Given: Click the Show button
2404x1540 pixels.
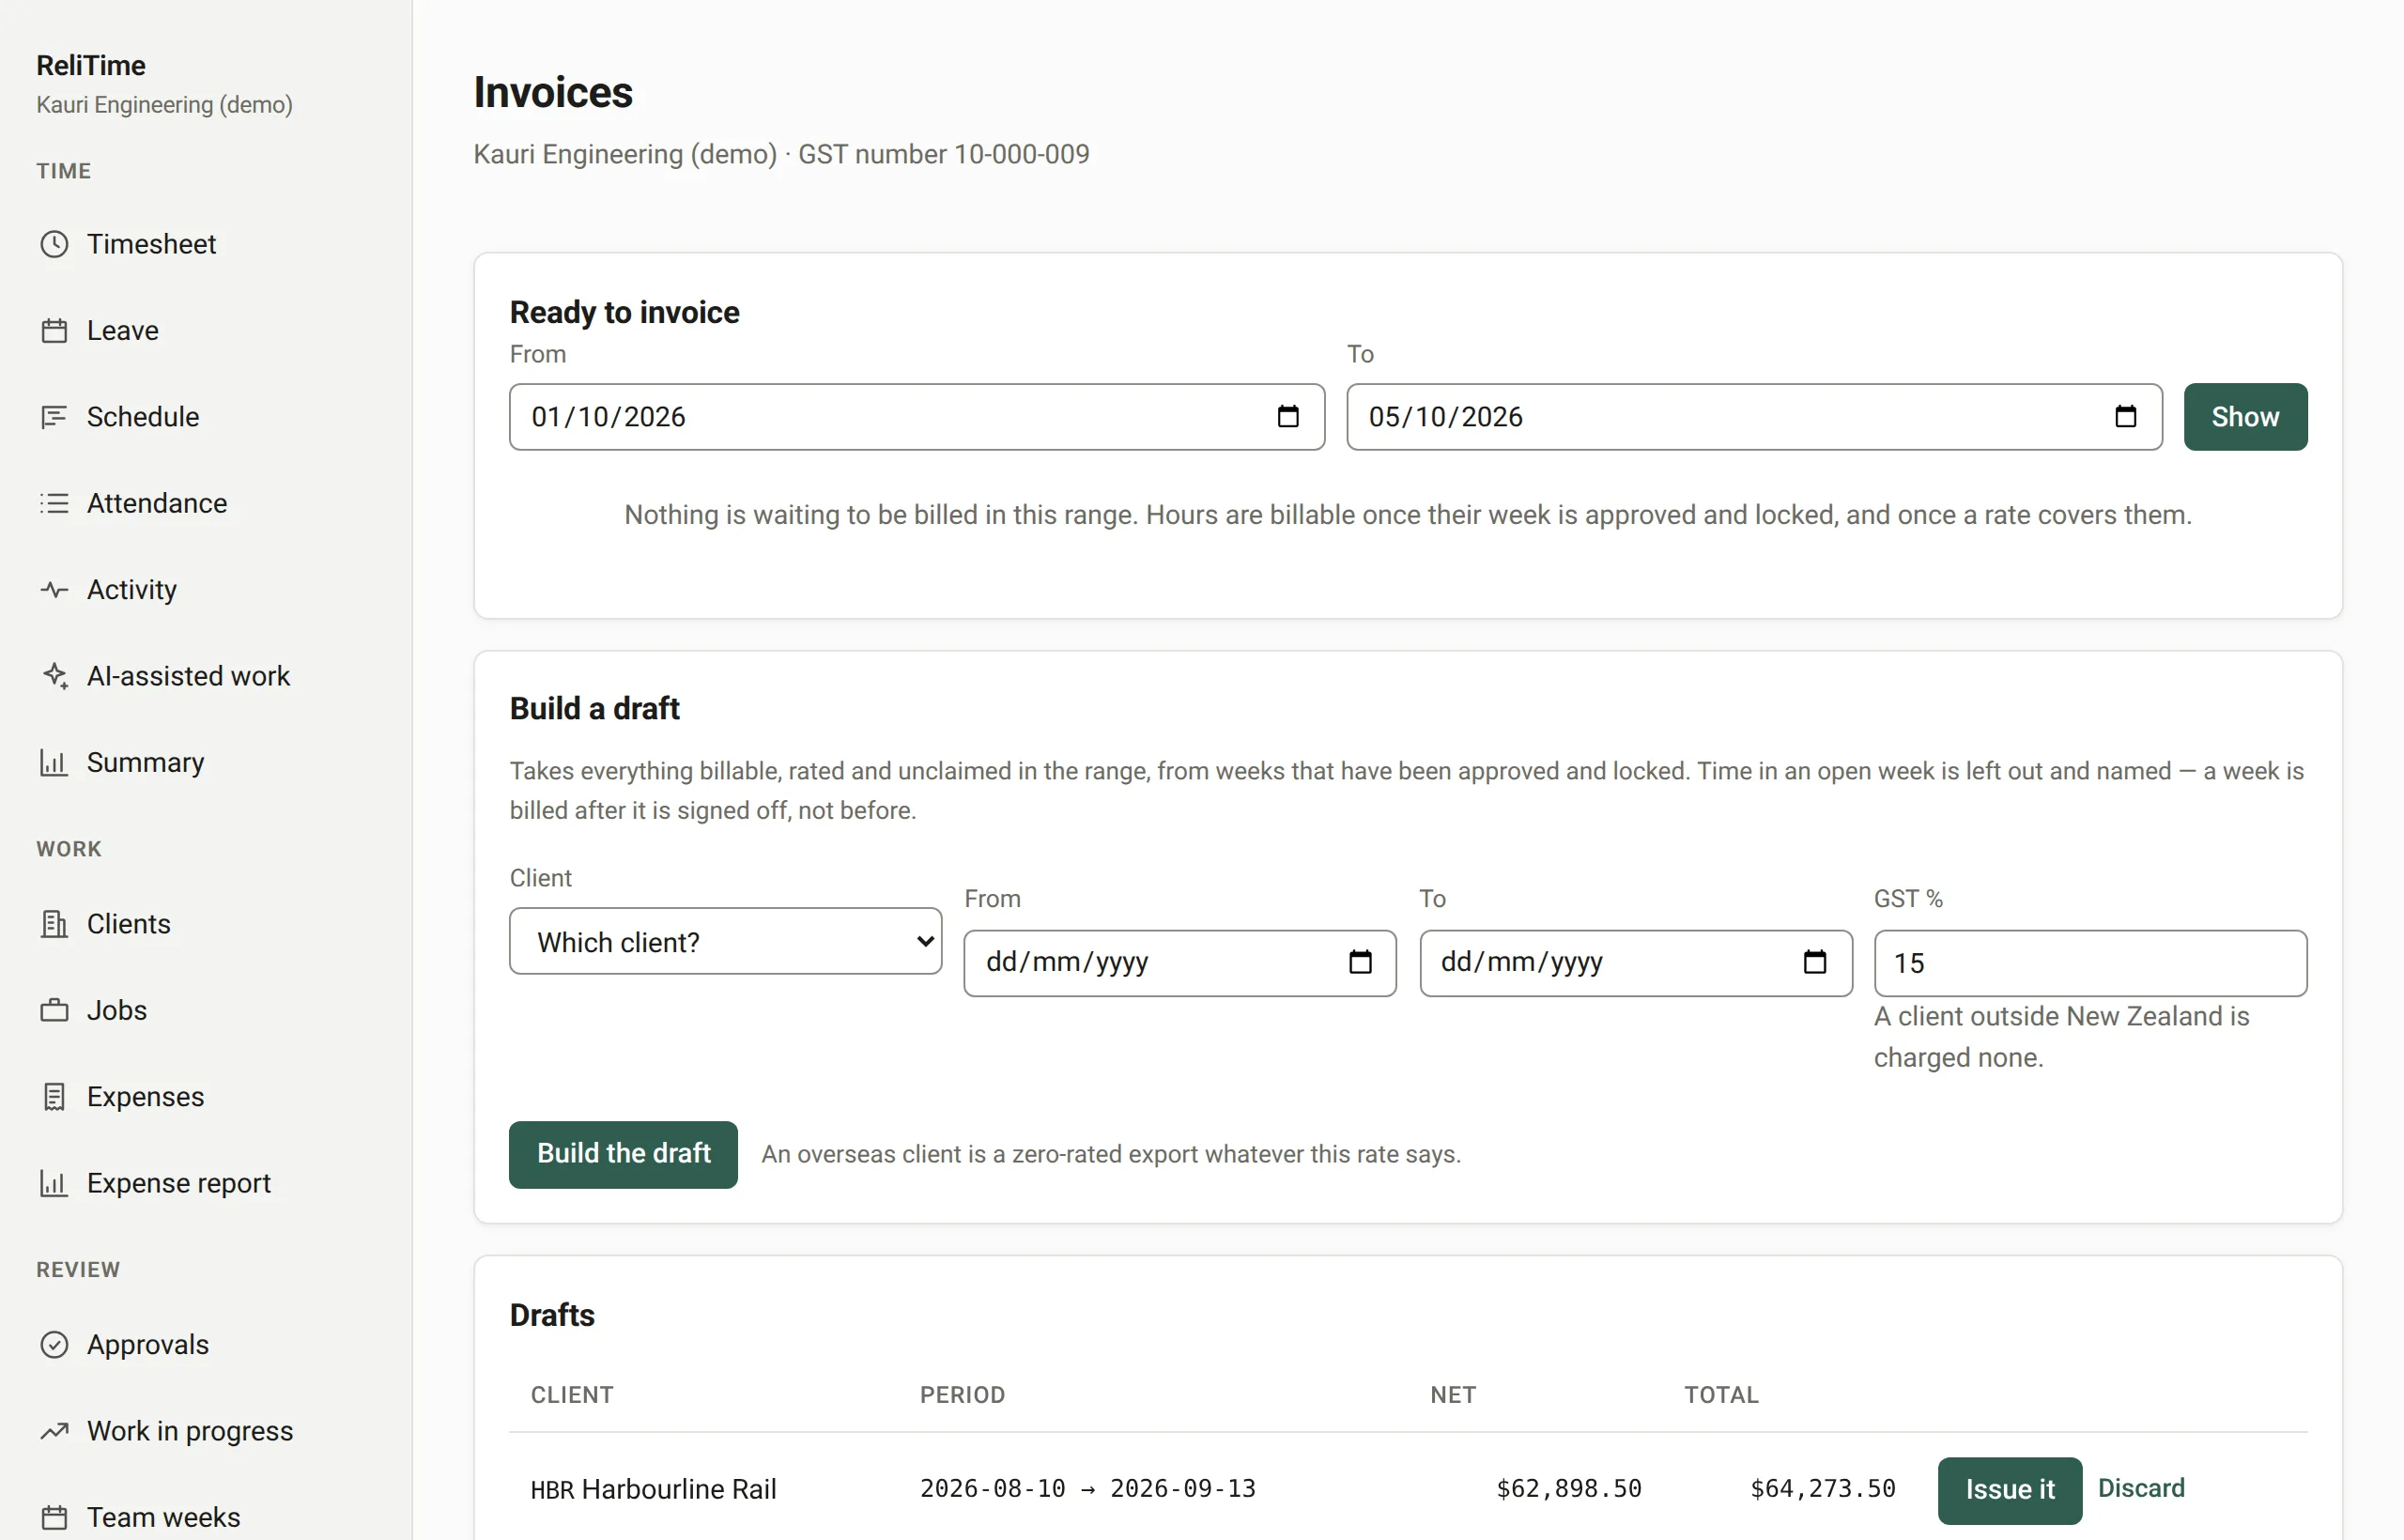Looking at the screenshot, I should [x=2245, y=417].
